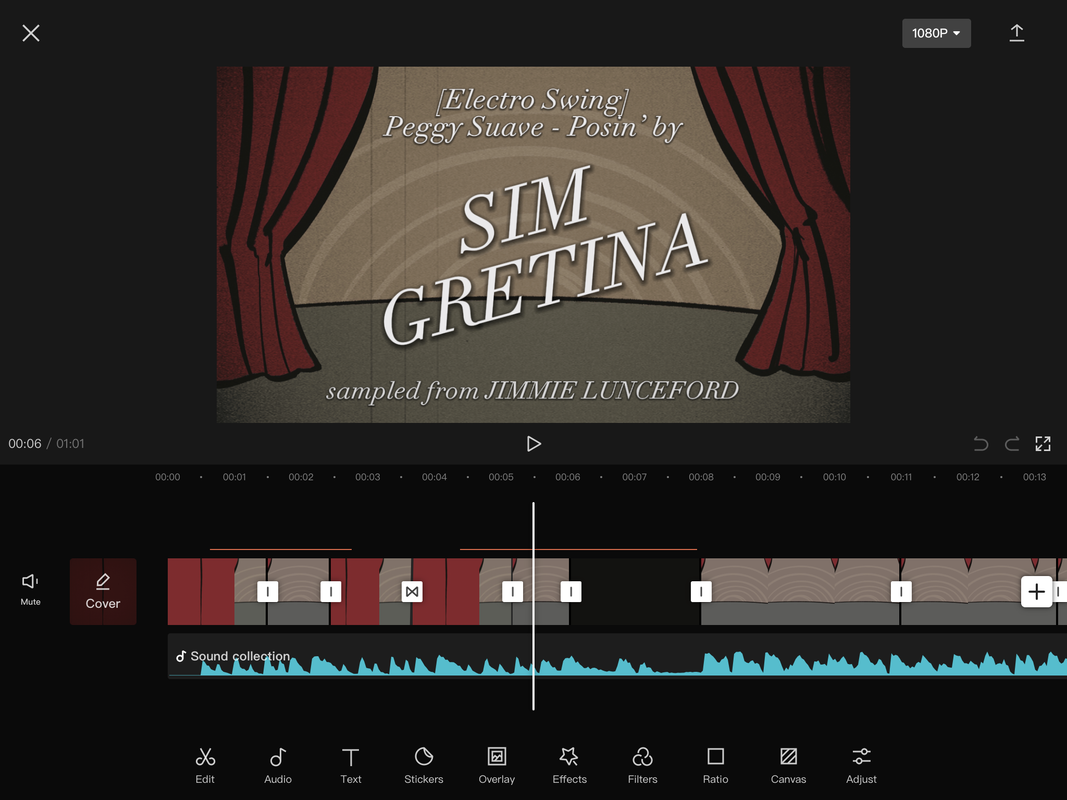This screenshot has height=800, width=1067.
Task: Select the Sound collection audio track
Action: (x=617, y=656)
